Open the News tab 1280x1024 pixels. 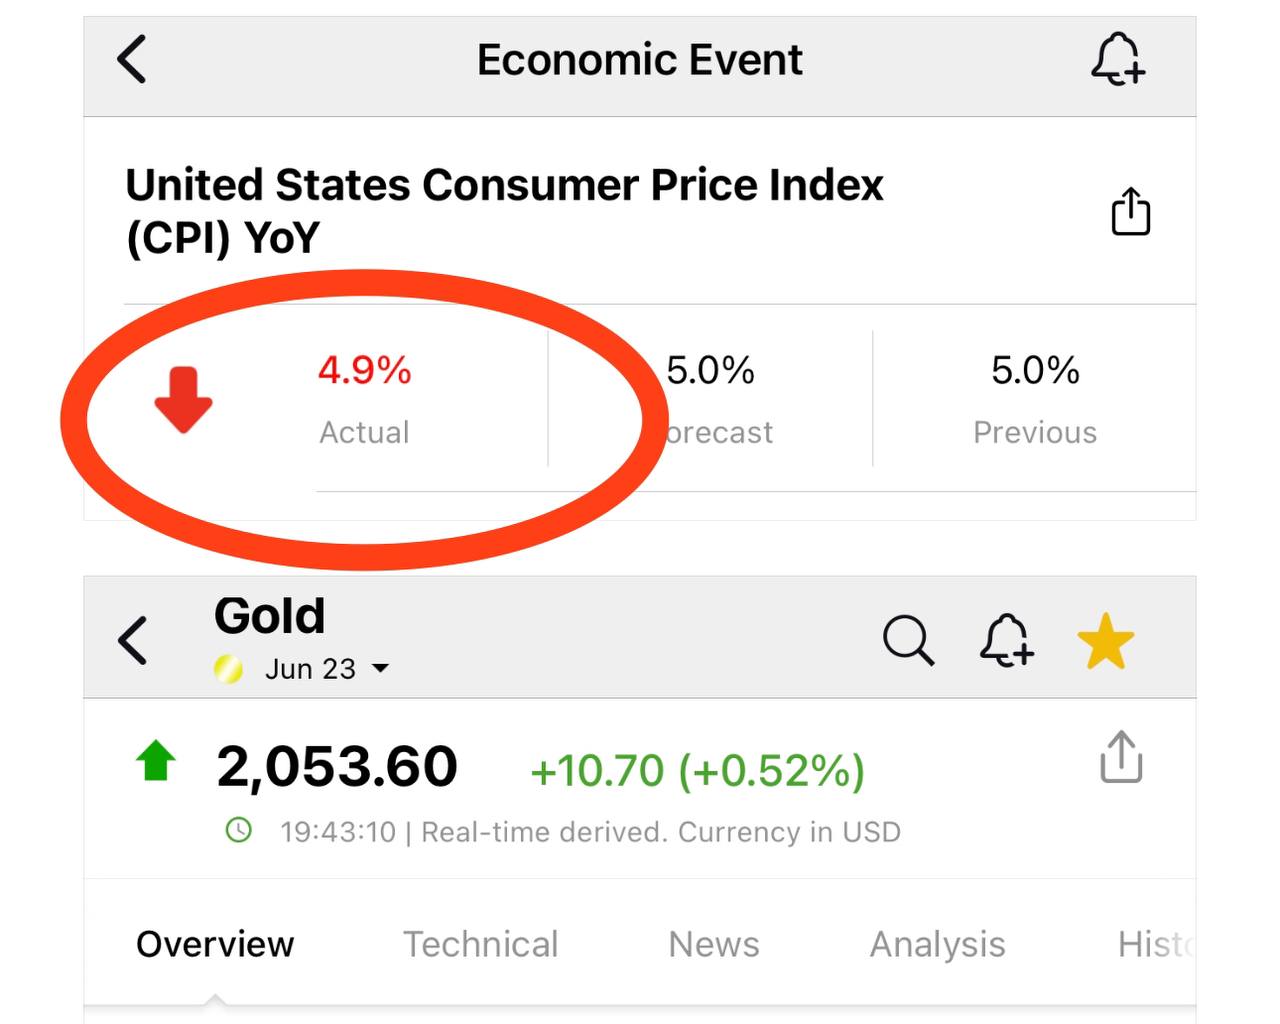click(714, 944)
